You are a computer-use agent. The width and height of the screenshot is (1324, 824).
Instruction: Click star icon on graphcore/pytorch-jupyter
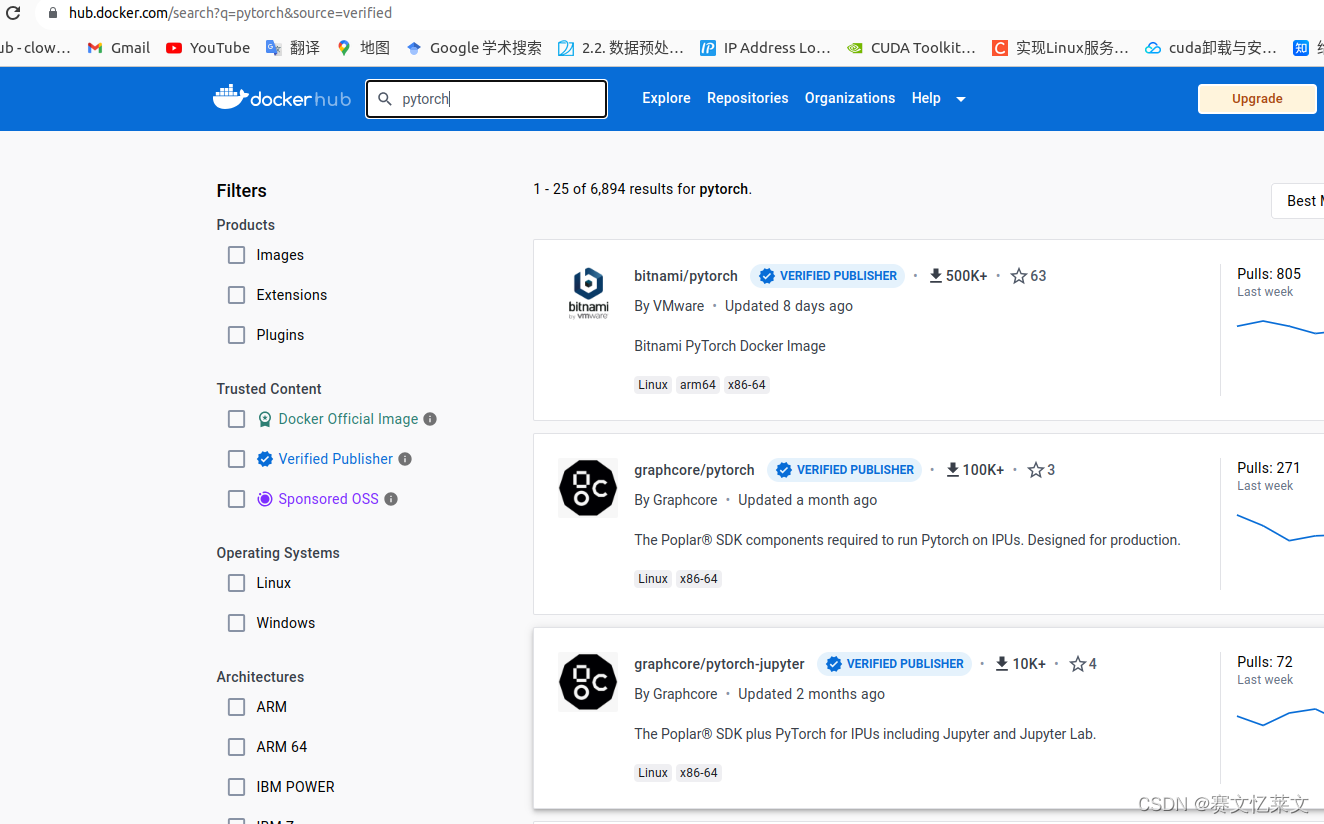tap(1078, 664)
